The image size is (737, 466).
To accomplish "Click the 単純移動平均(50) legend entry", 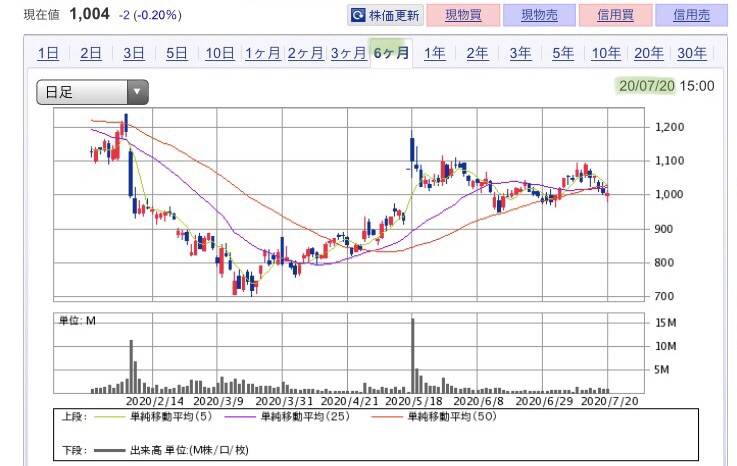I will (434, 416).
